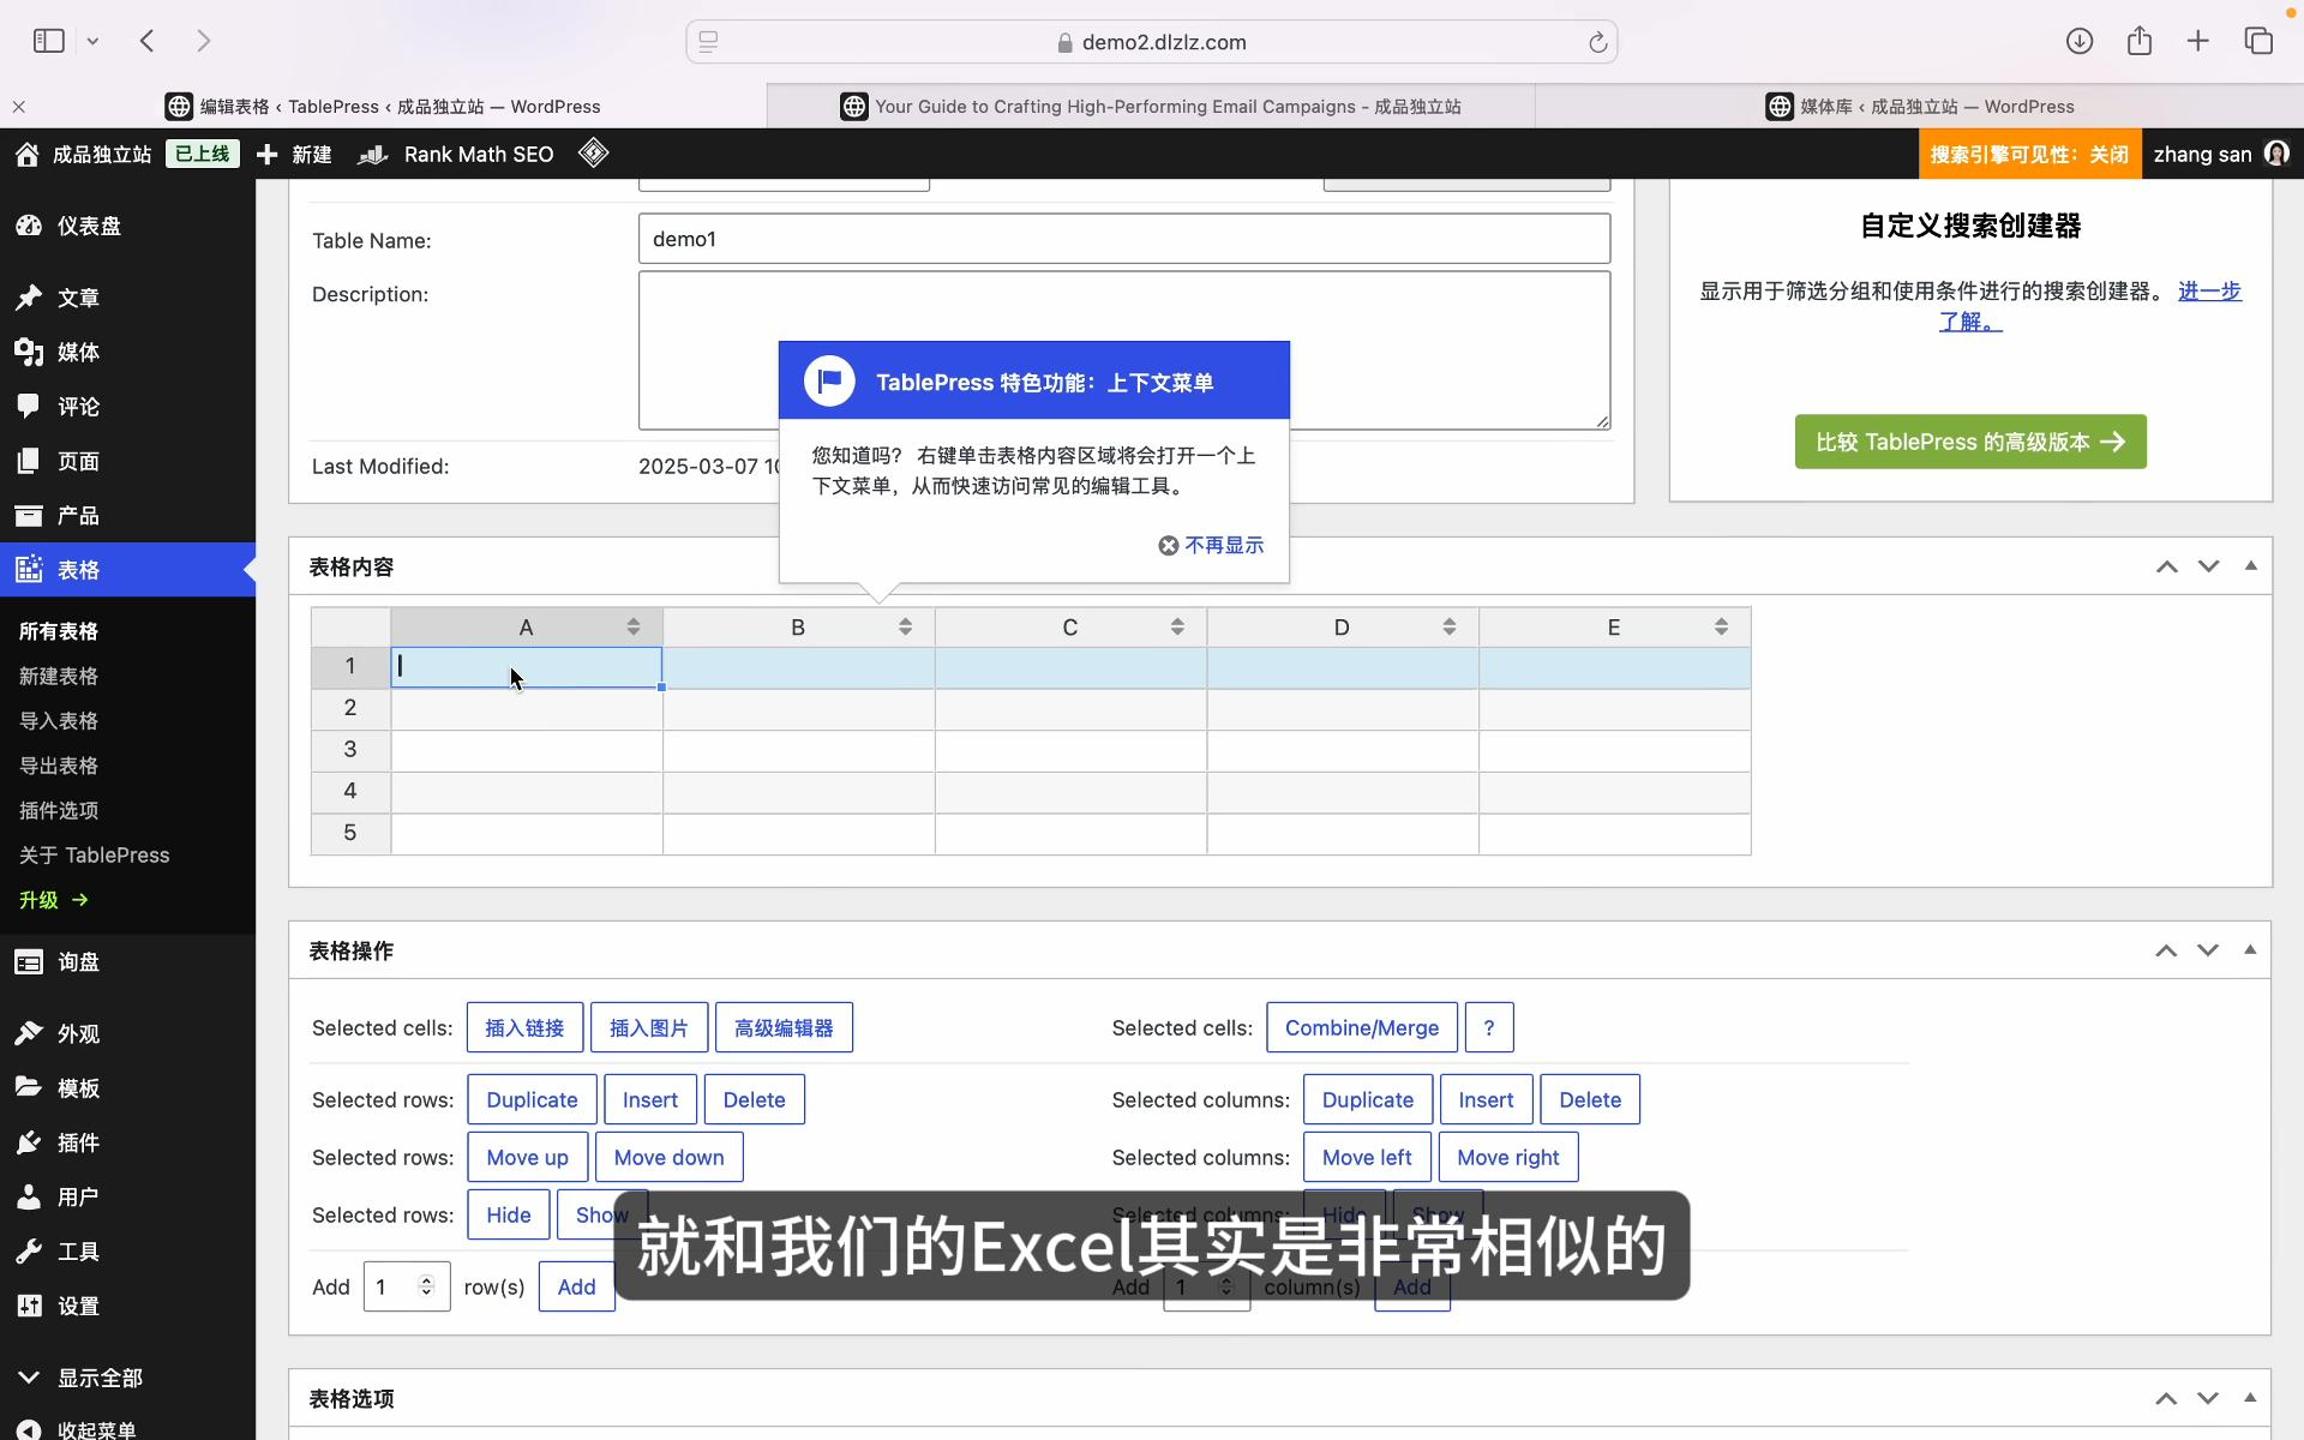The image size is (2304, 1440).
Task: Click Combine/Merge button
Action: click(1361, 1028)
